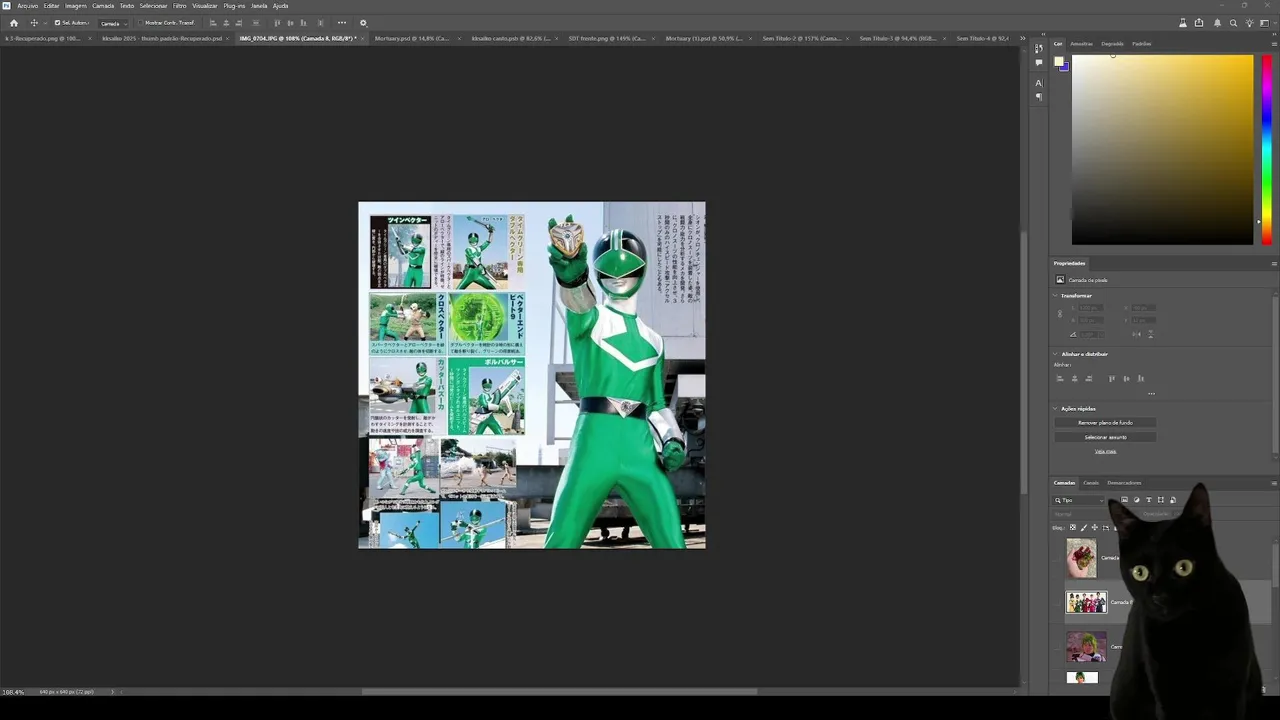The height and width of the screenshot is (720, 1280).
Task: Open the comments panel icon in side dock
Action: pos(1039,63)
